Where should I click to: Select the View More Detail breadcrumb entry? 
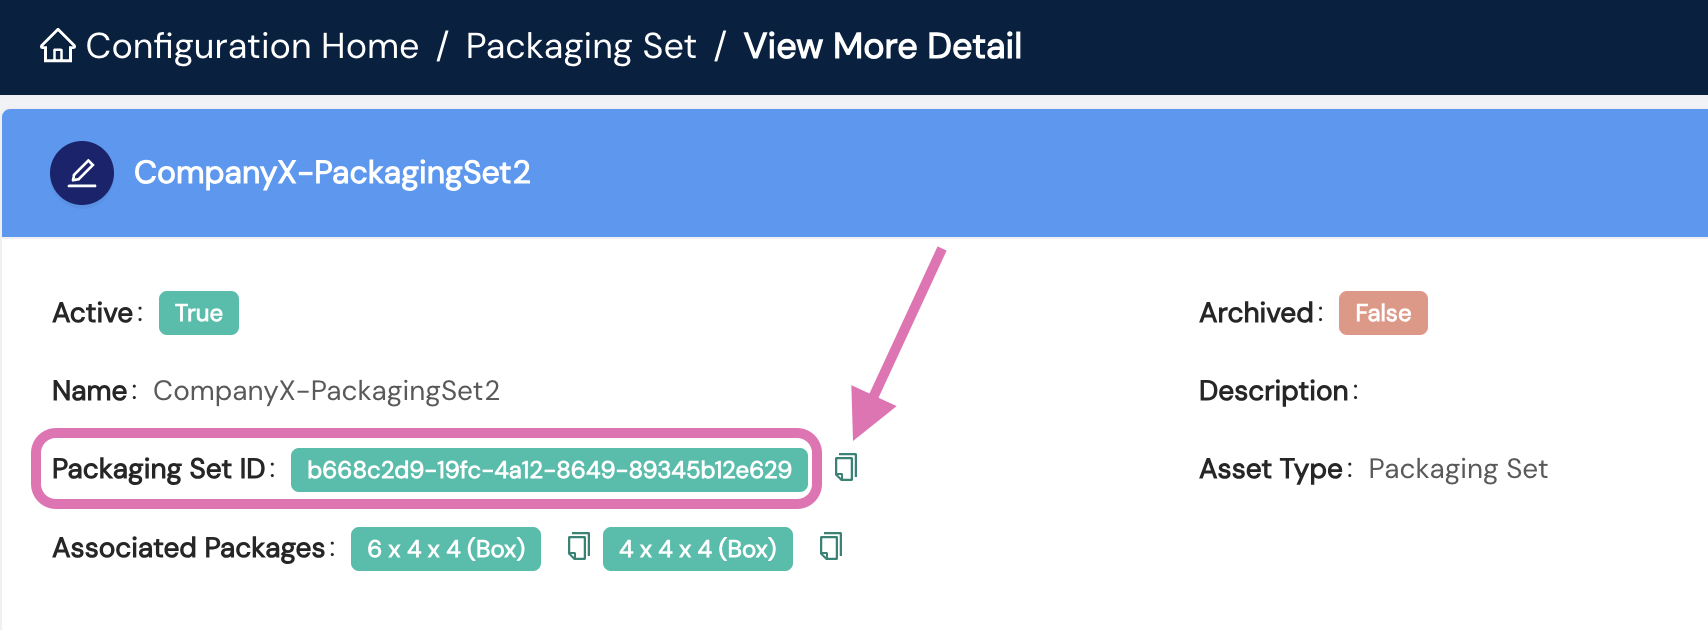(881, 46)
